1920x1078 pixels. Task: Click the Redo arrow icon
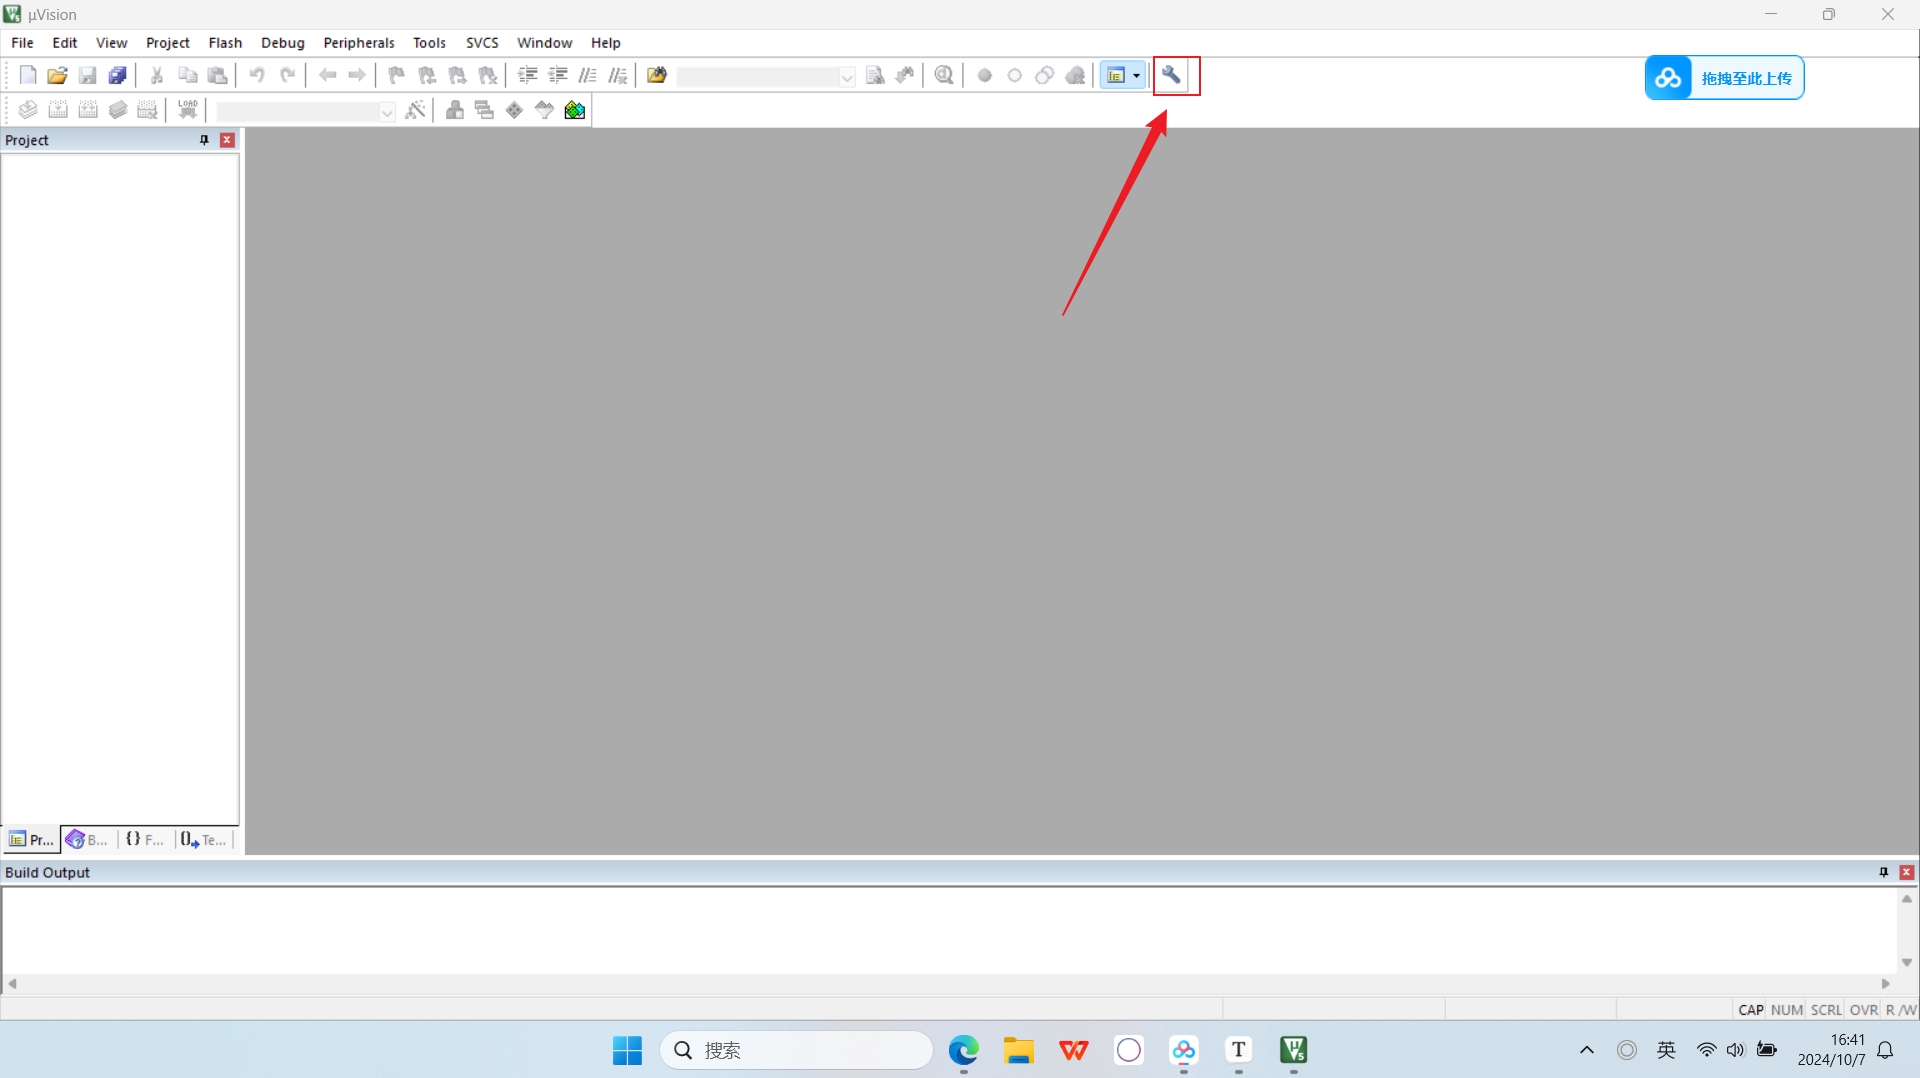[x=287, y=76]
